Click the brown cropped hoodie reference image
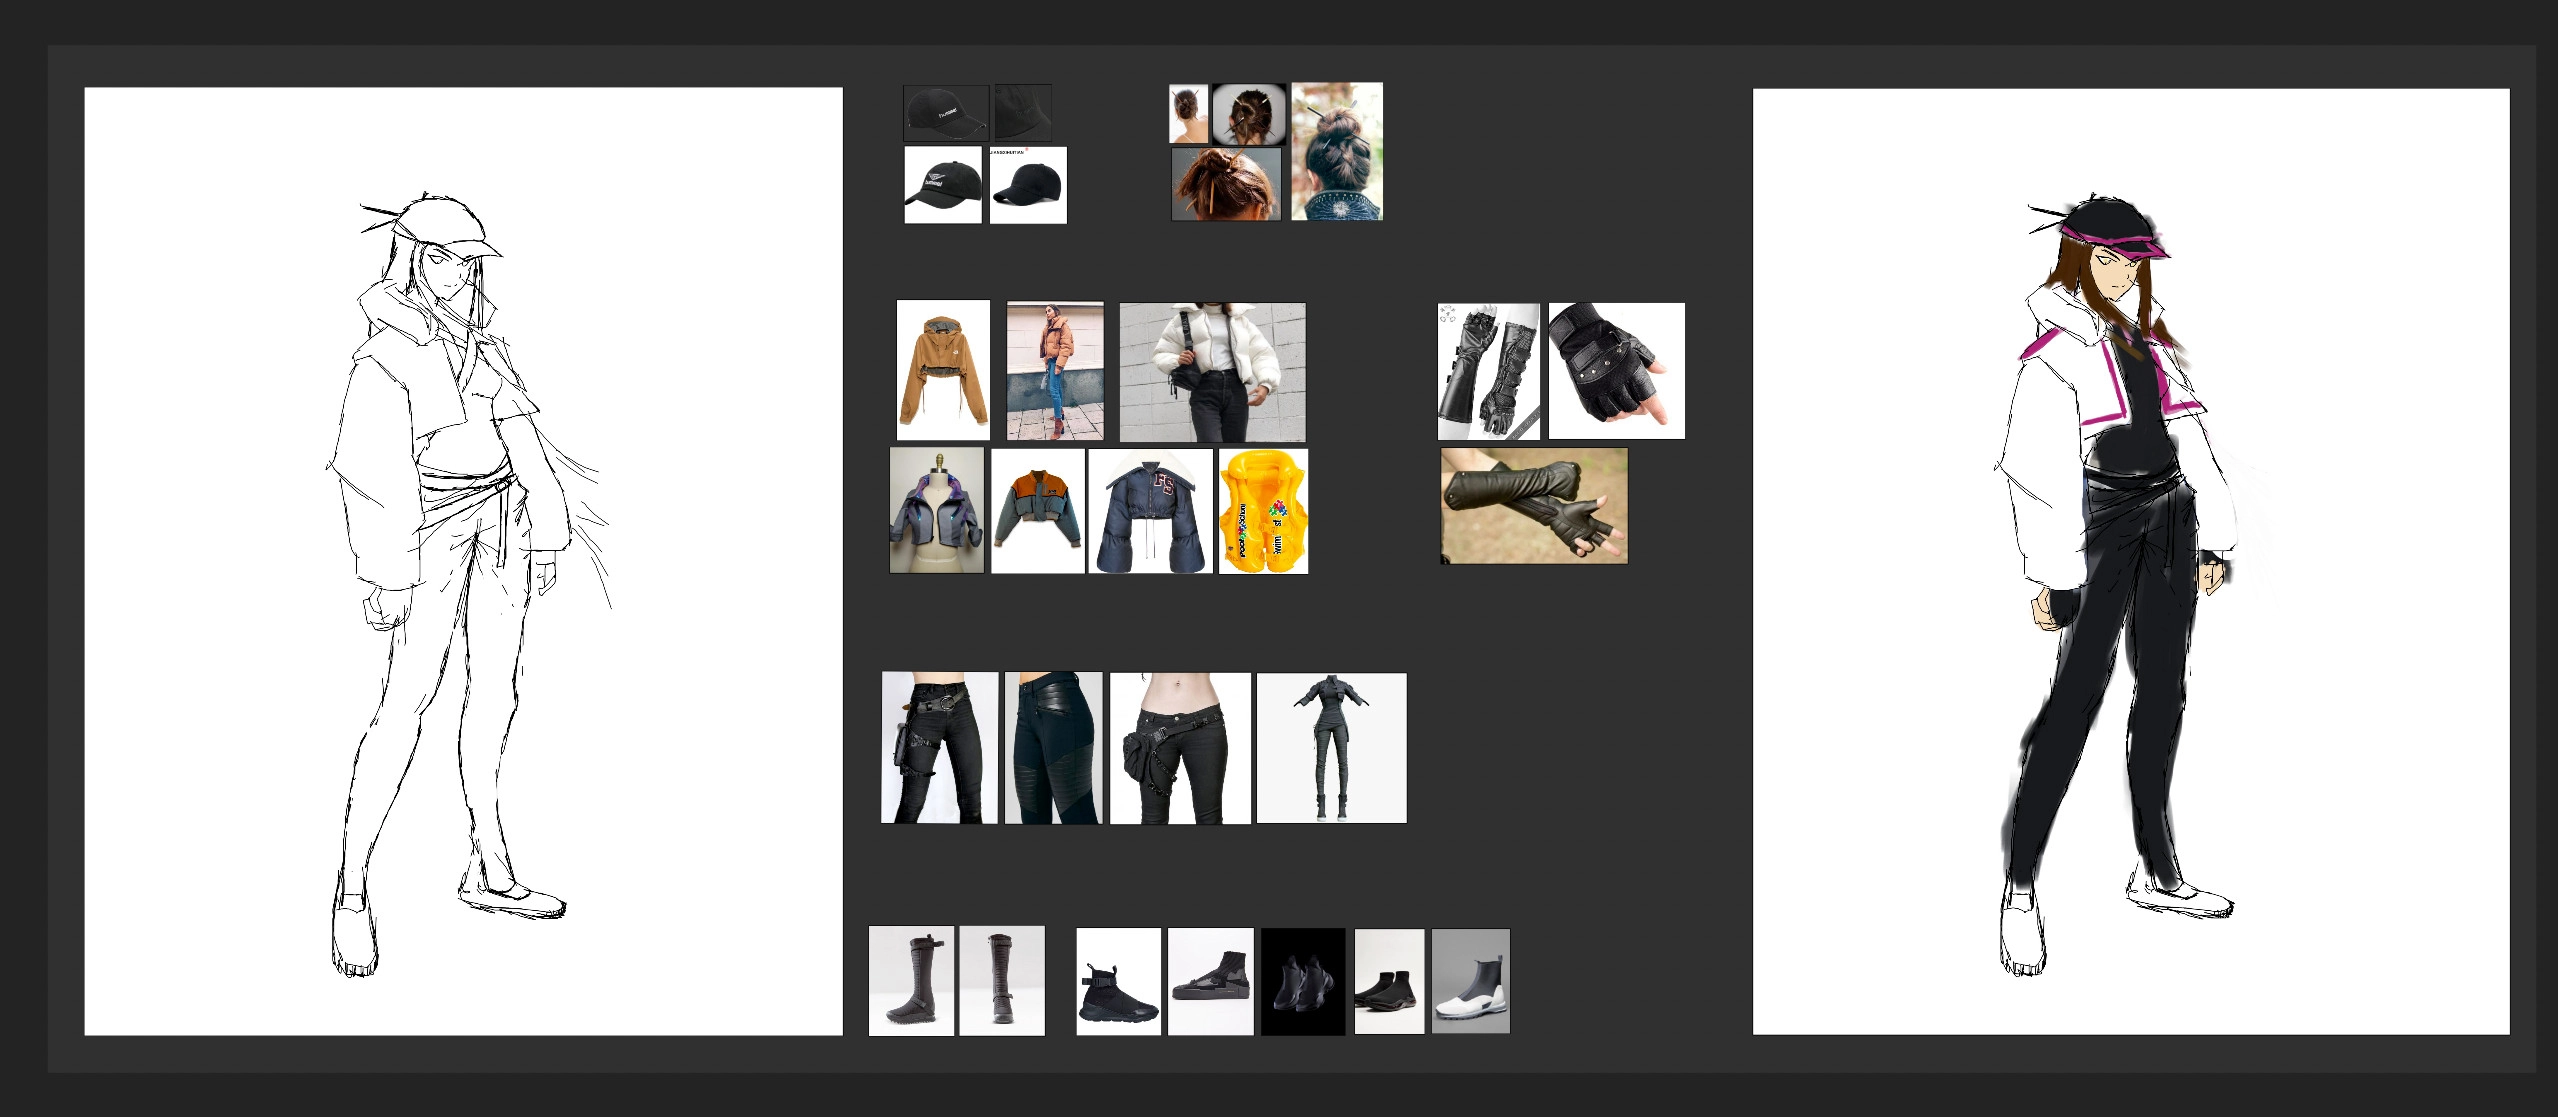Viewport: 2558px width, 1117px height. [943, 370]
